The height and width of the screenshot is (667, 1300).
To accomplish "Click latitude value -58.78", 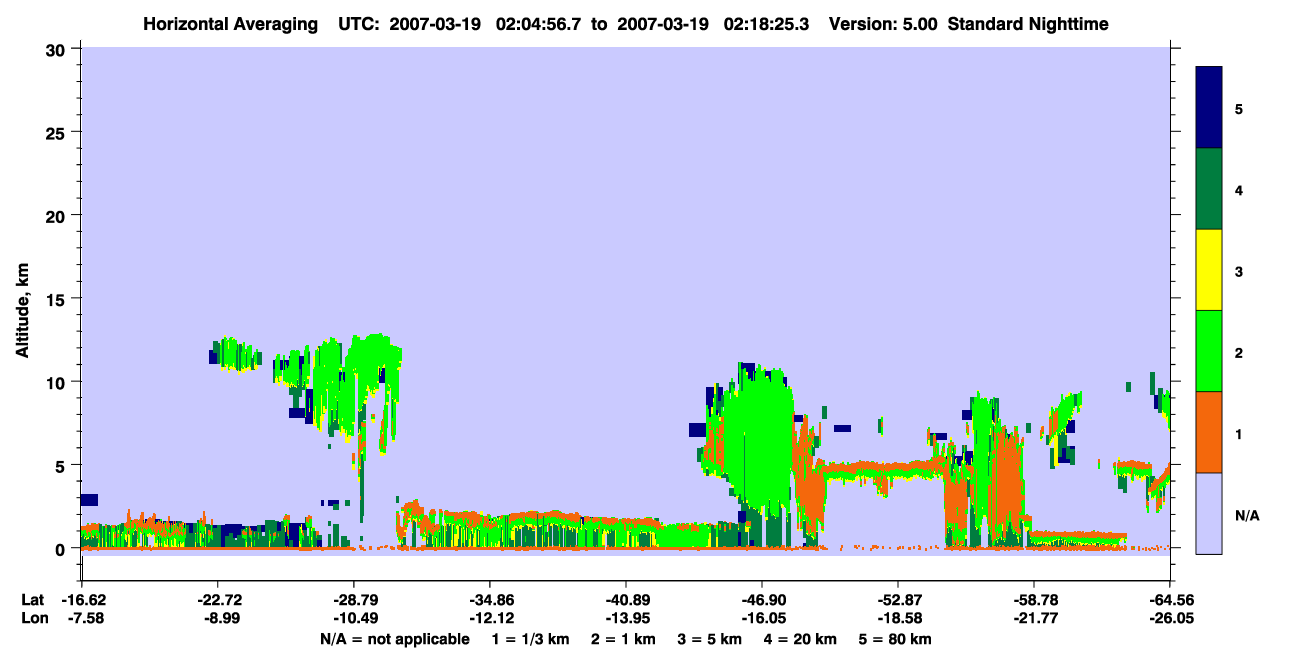I will [1033, 600].
